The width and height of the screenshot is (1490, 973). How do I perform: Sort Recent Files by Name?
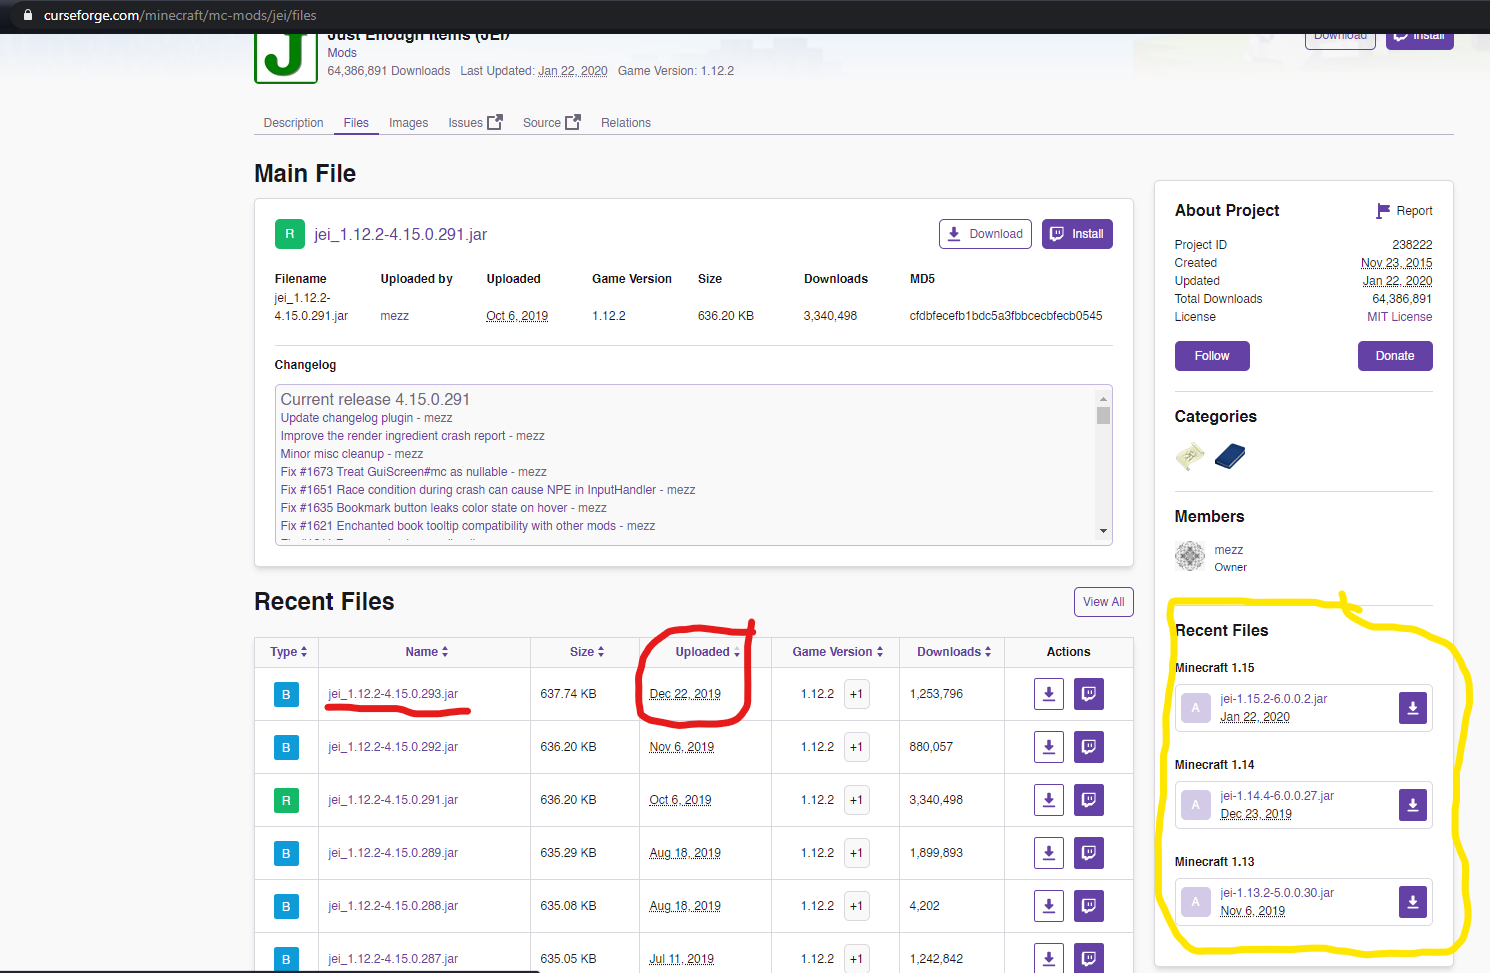coord(427,652)
